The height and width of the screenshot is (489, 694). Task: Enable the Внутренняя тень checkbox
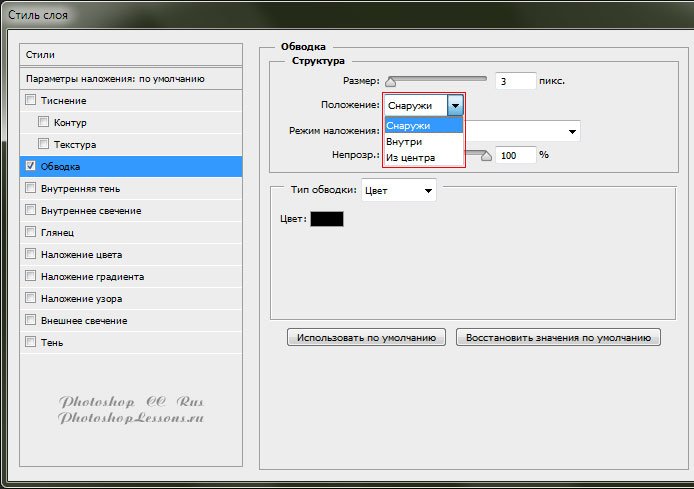coord(30,188)
